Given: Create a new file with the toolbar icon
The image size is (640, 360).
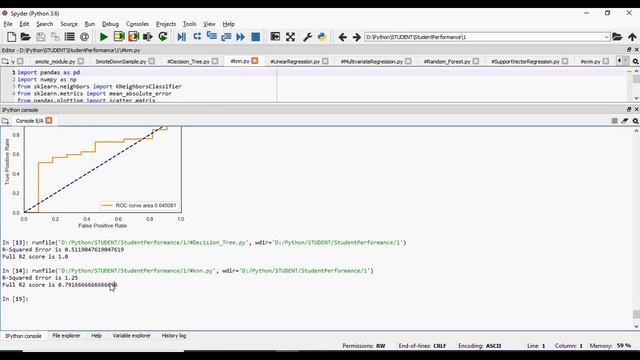Looking at the screenshot, I should (11, 37).
